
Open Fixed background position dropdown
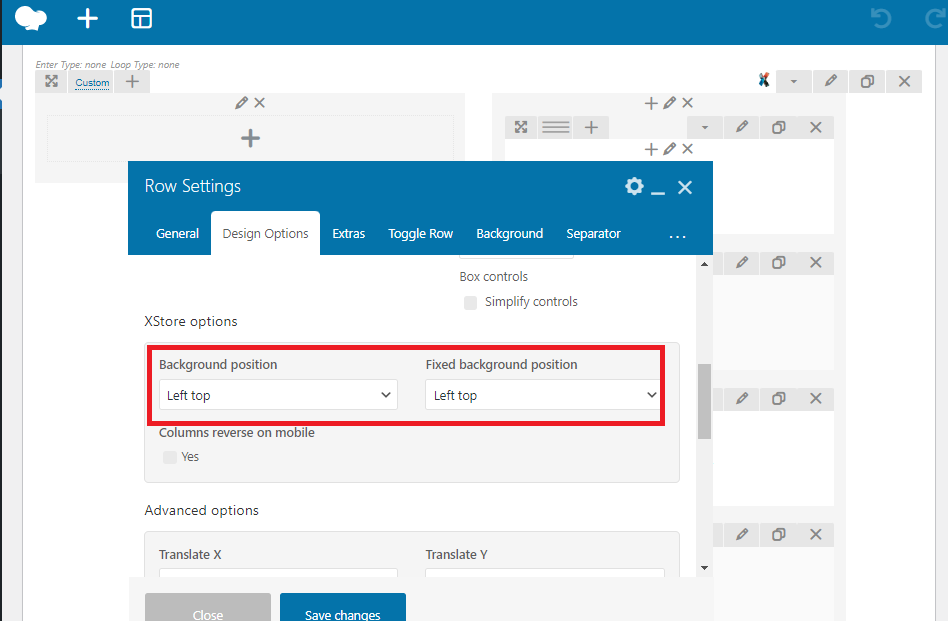(x=544, y=395)
